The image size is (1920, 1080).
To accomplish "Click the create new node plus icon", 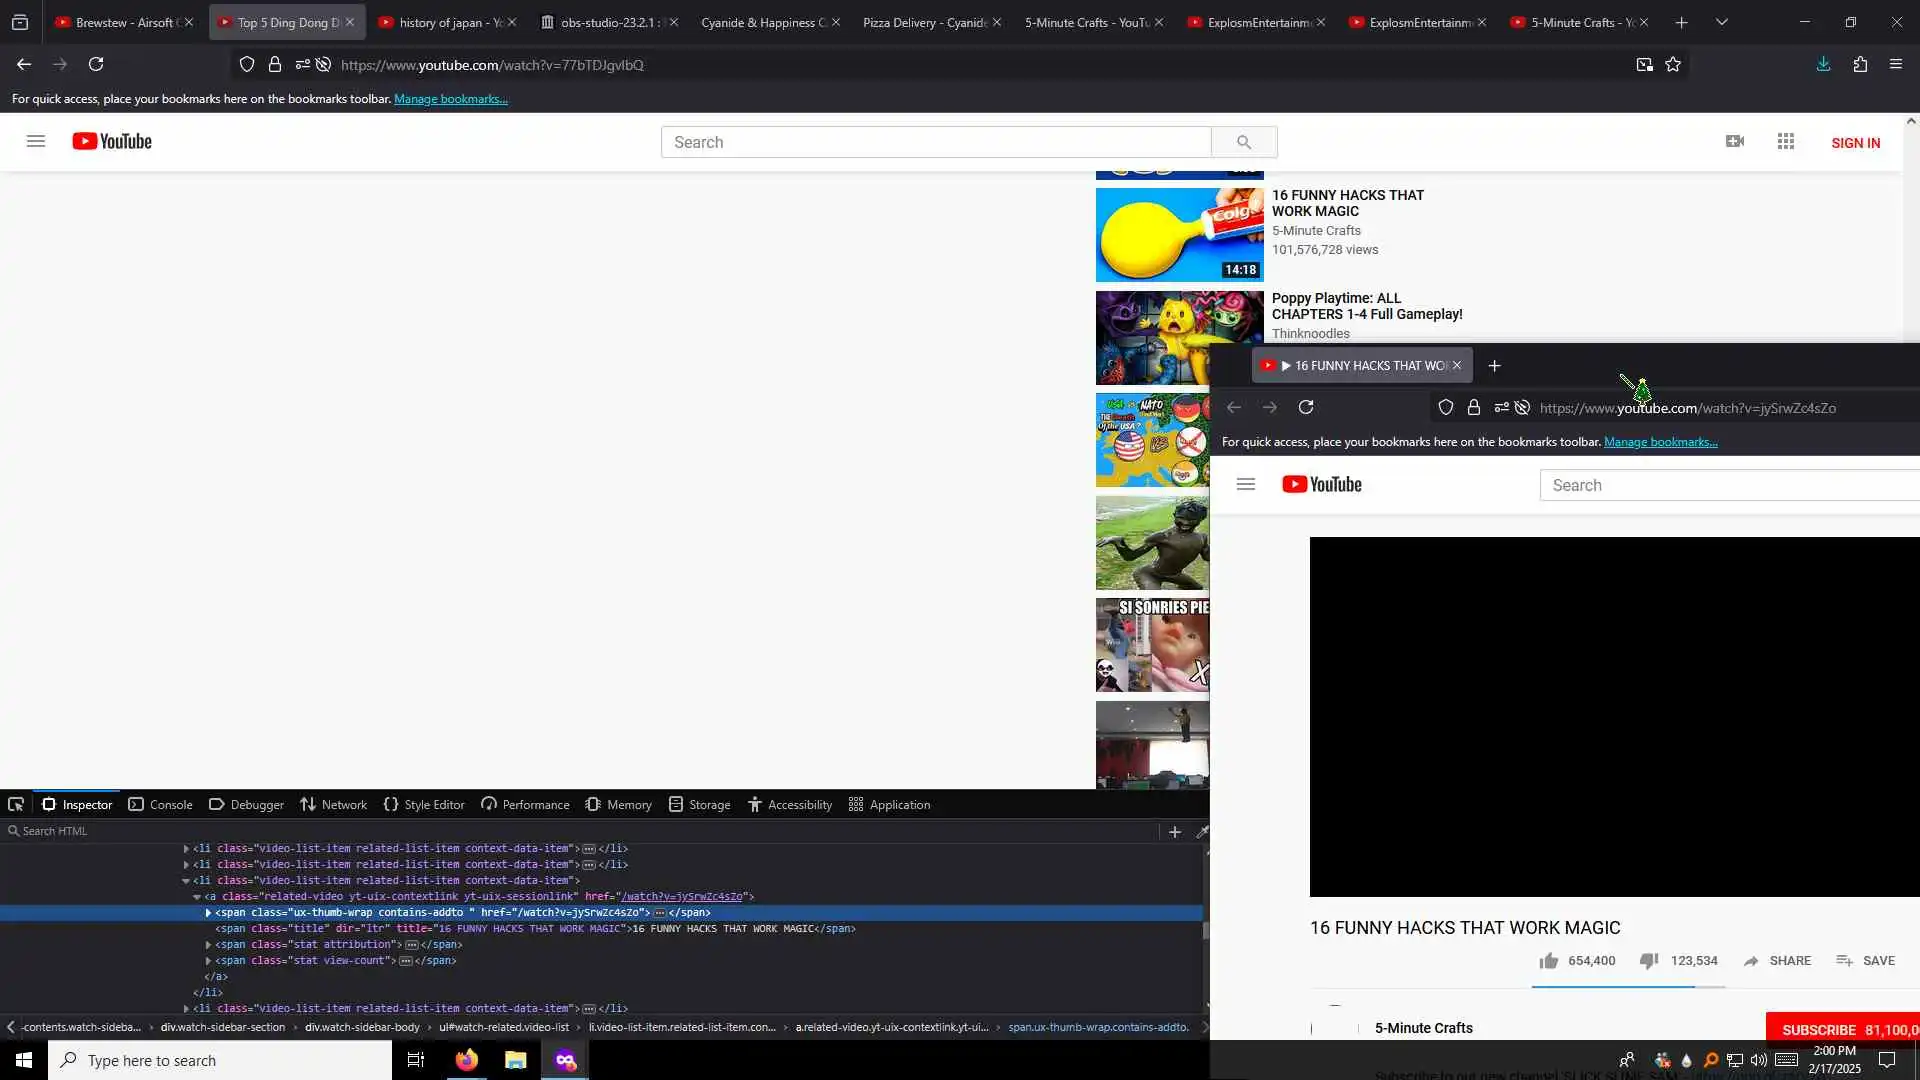I will coord(1175,832).
